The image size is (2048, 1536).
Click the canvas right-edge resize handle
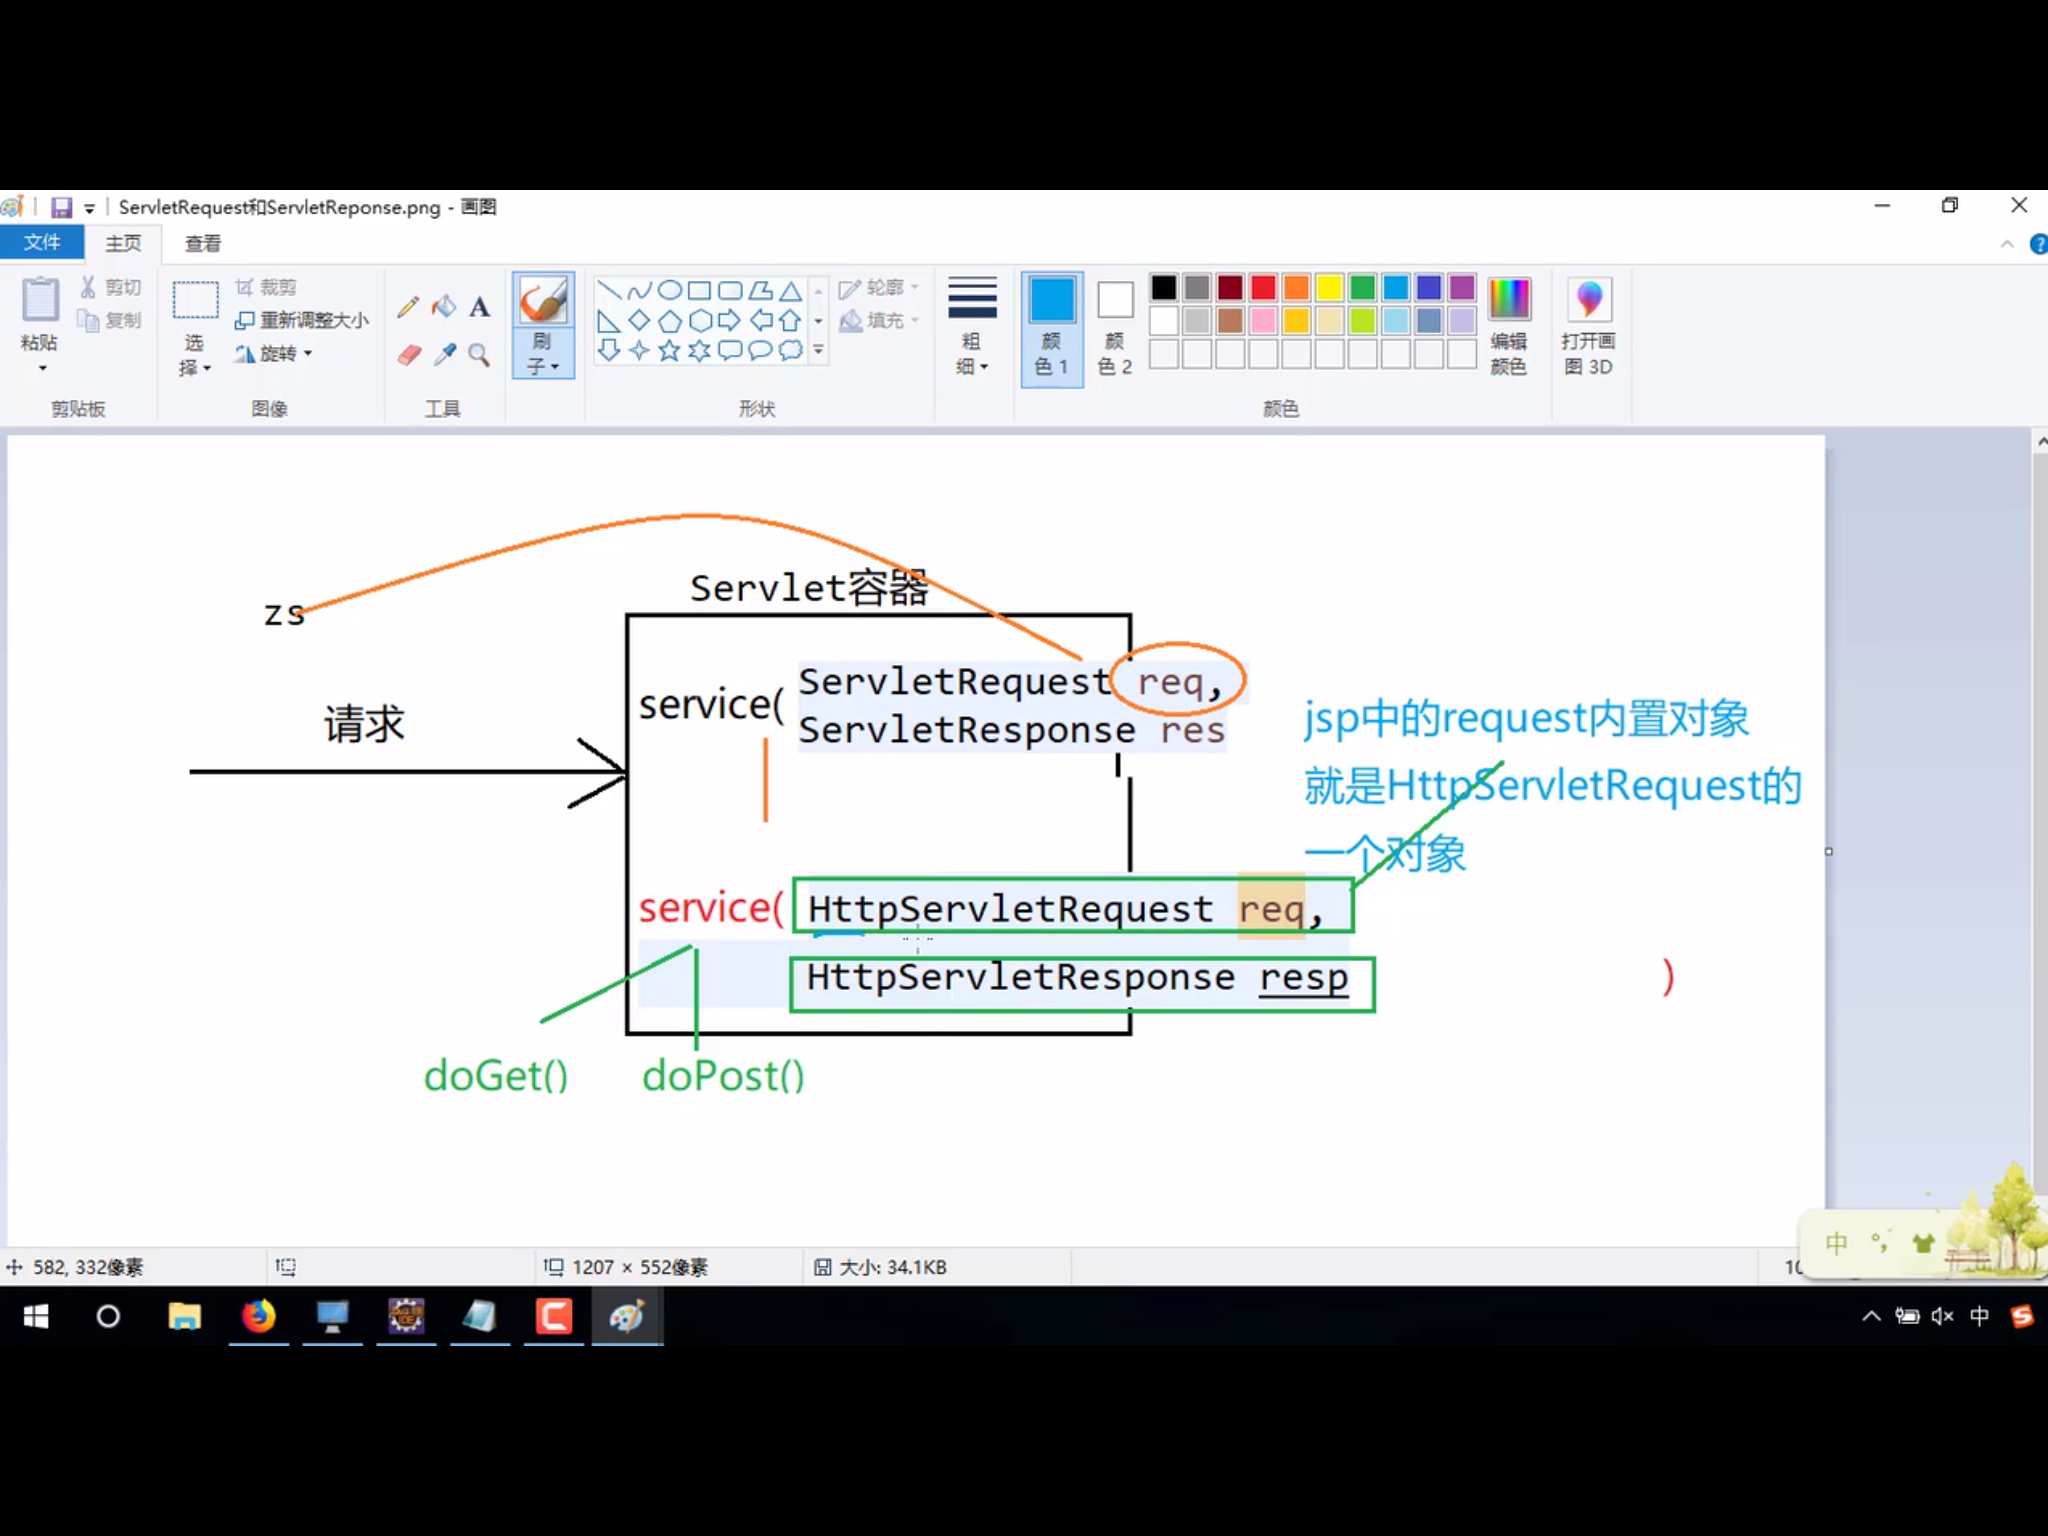tap(1829, 852)
